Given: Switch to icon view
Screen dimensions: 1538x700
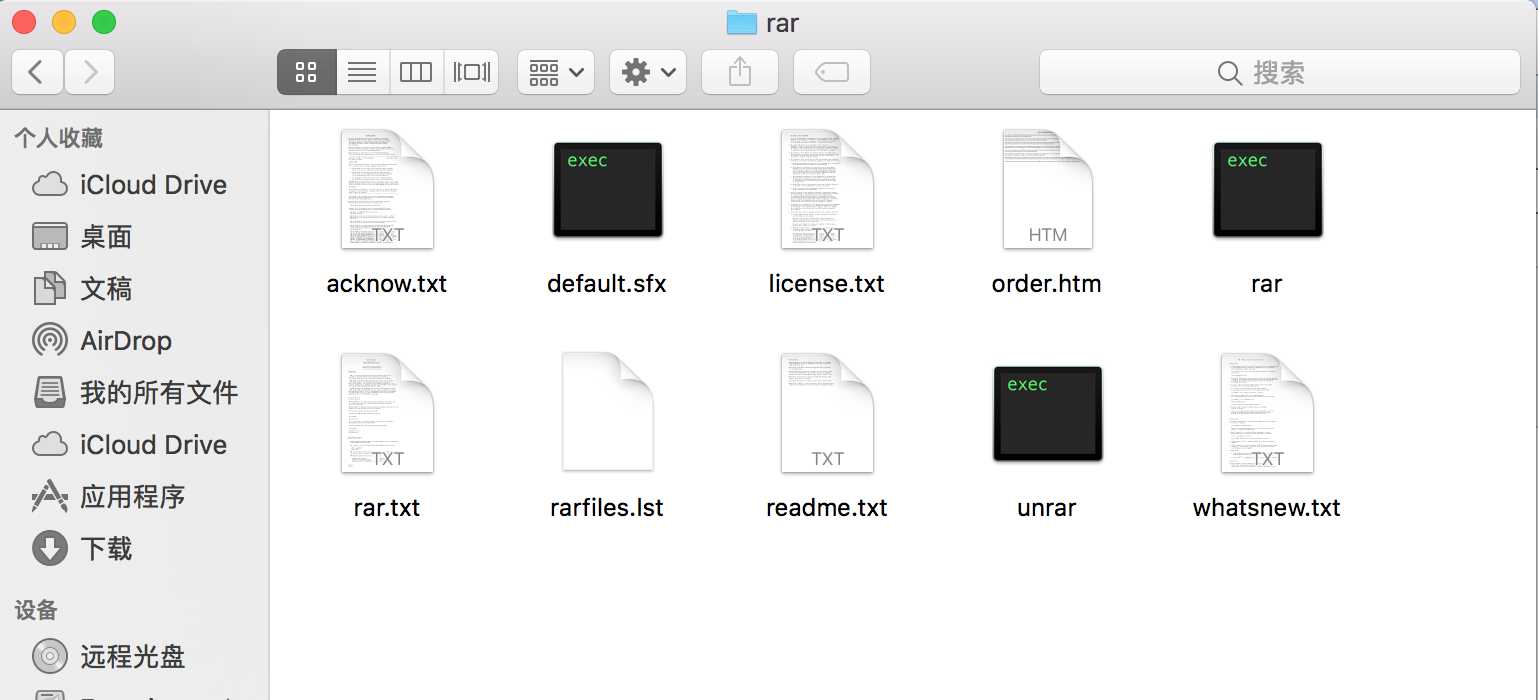Looking at the screenshot, I should coord(306,72).
